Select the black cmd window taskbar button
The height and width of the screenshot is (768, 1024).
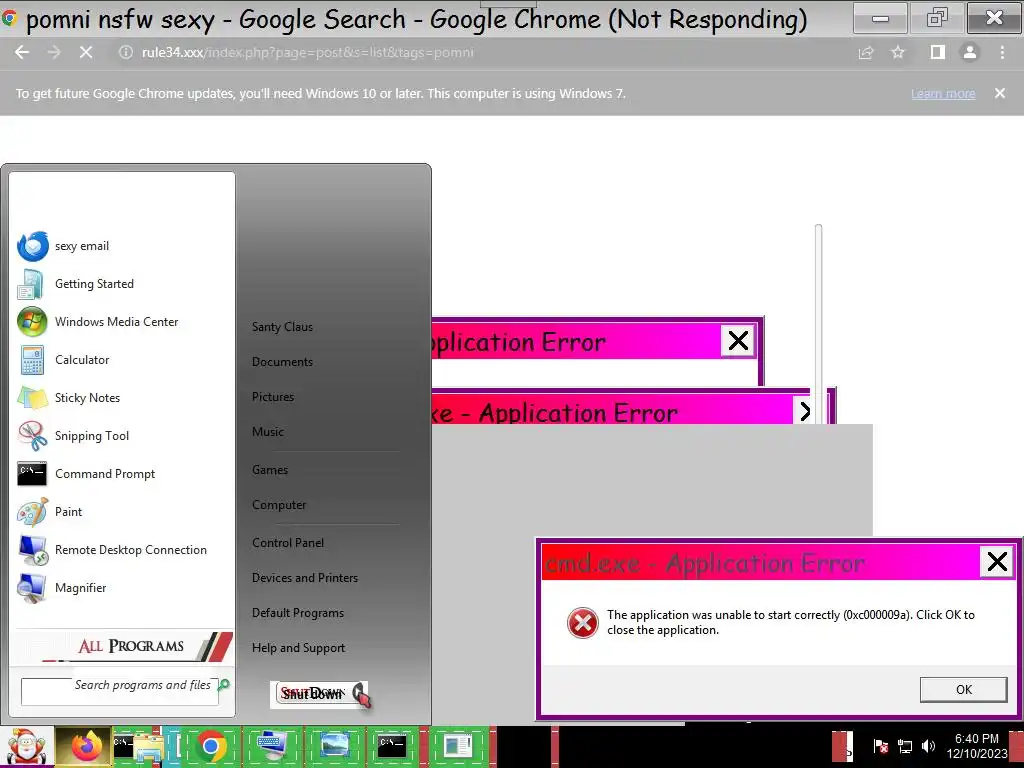click(392, 746)
